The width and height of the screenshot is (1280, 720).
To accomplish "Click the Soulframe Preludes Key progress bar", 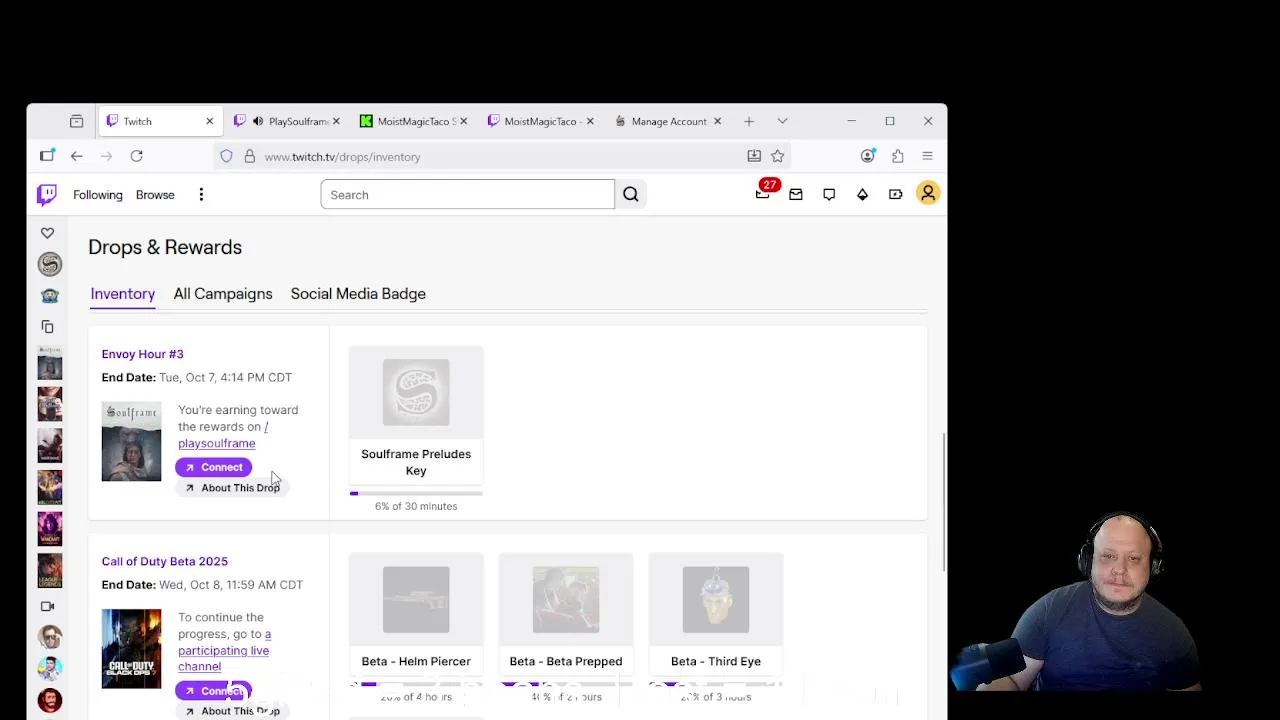I will (416, 493).
